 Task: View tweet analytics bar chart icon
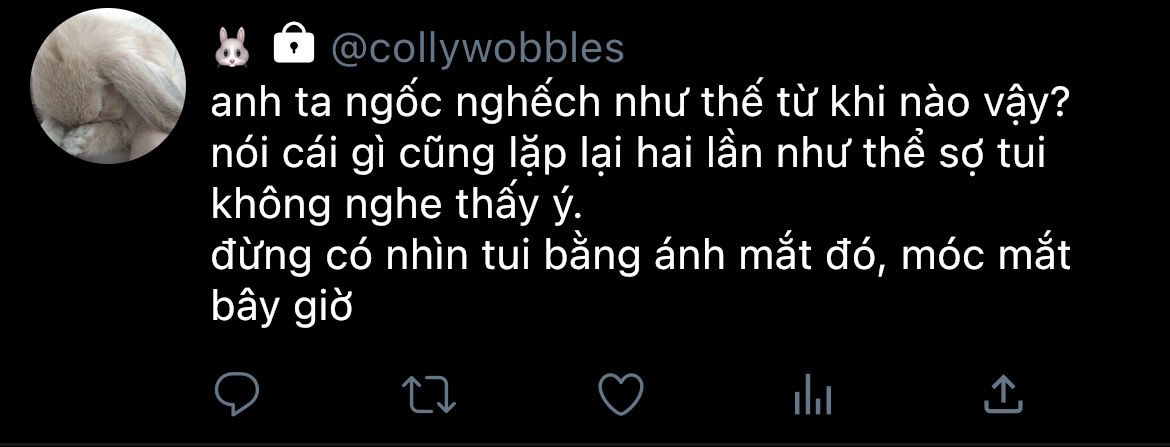click(813, 395)
